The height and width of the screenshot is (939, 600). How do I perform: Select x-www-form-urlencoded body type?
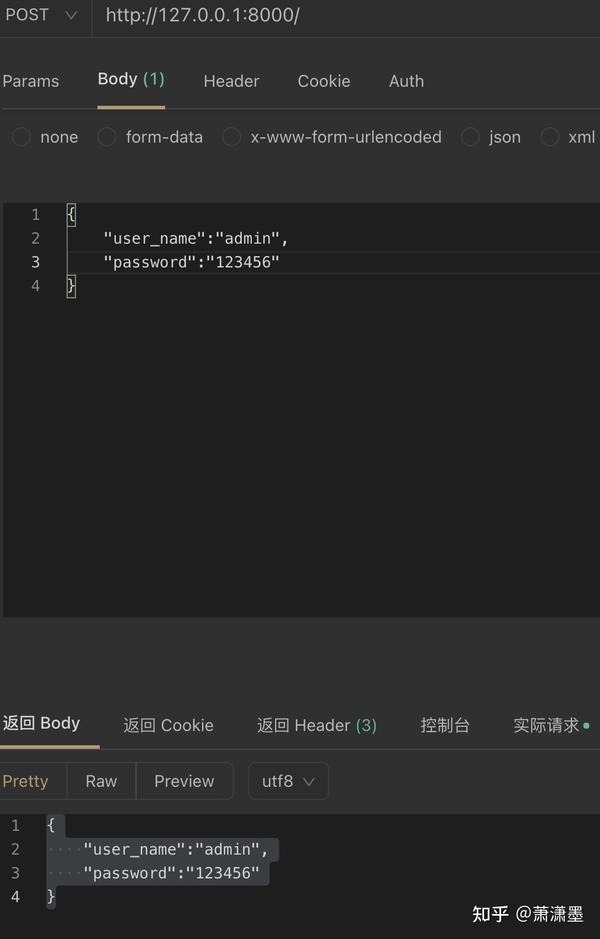click(232, 137)
